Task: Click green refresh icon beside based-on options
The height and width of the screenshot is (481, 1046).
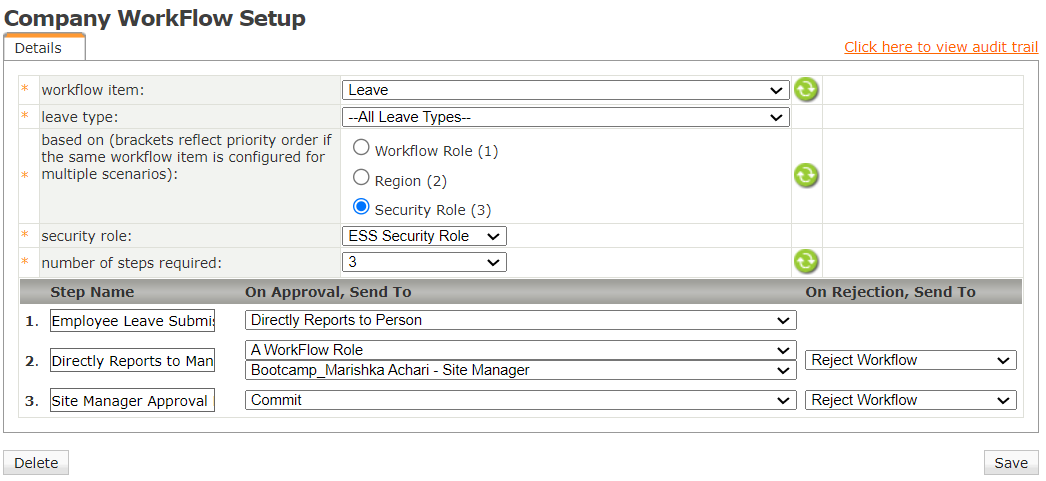Action: [x=806, y=176]
